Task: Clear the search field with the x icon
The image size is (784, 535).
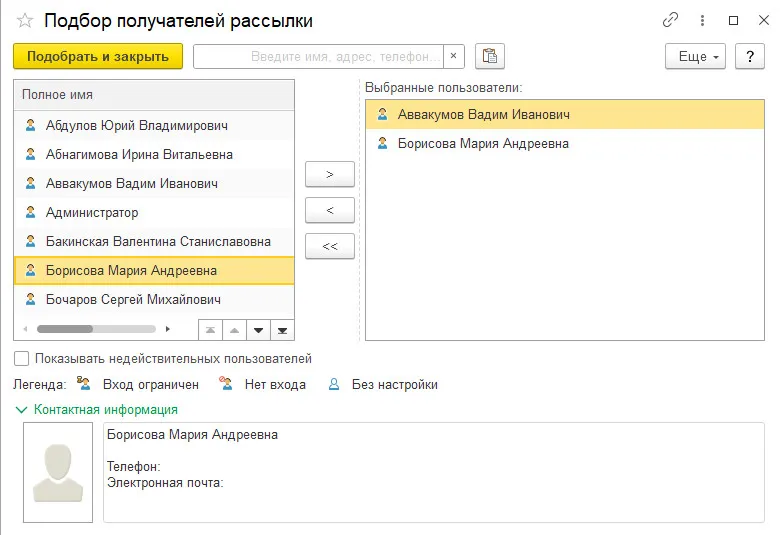Action: point(455,56)
